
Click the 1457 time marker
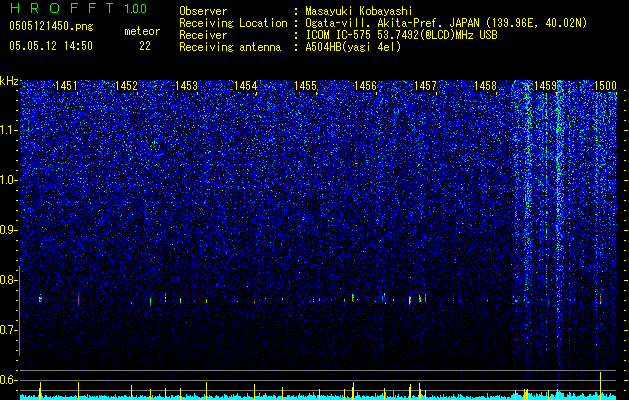[x=425, y=86]
